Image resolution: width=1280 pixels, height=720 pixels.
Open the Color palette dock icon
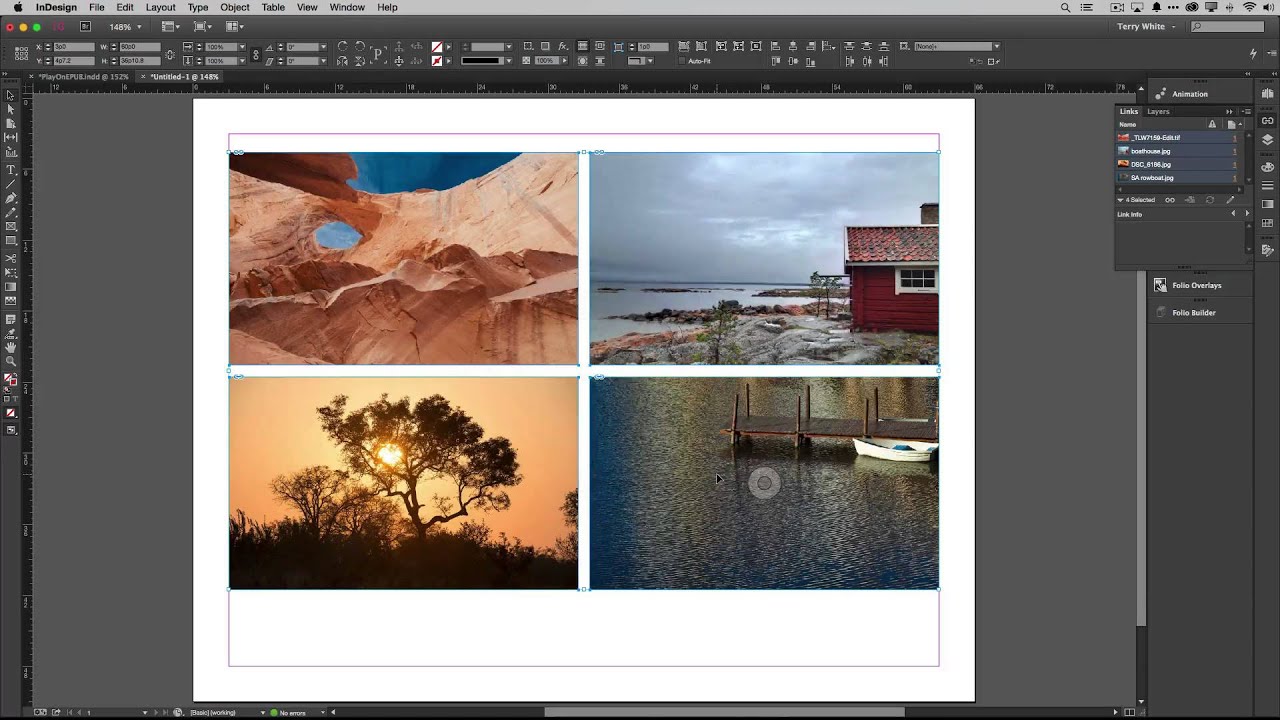point(1267,167)
